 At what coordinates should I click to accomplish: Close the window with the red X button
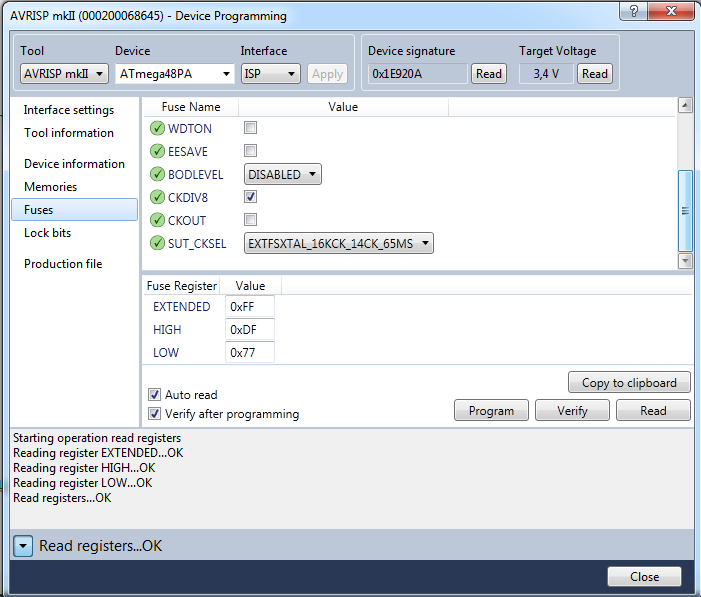point(671,11)
